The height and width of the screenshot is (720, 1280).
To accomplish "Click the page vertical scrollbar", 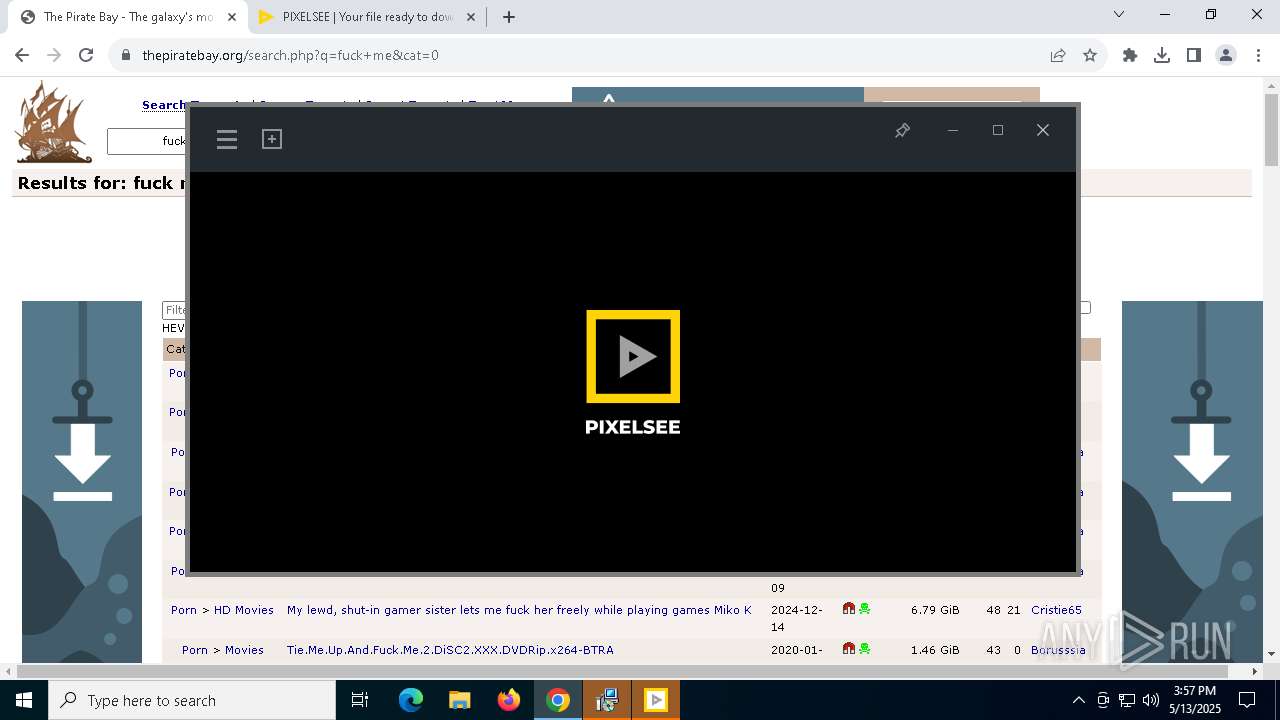I will pyautogui.click(x=1271, y=130).
